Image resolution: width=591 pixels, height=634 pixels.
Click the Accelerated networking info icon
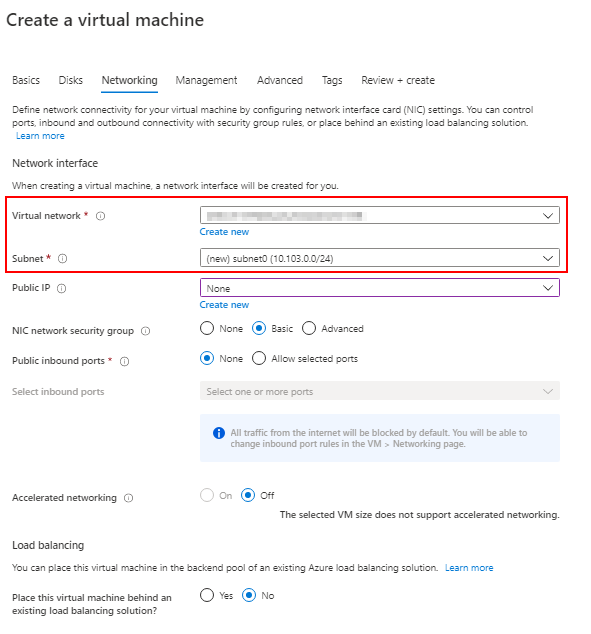pyautogui.click(x=129, y=498)
